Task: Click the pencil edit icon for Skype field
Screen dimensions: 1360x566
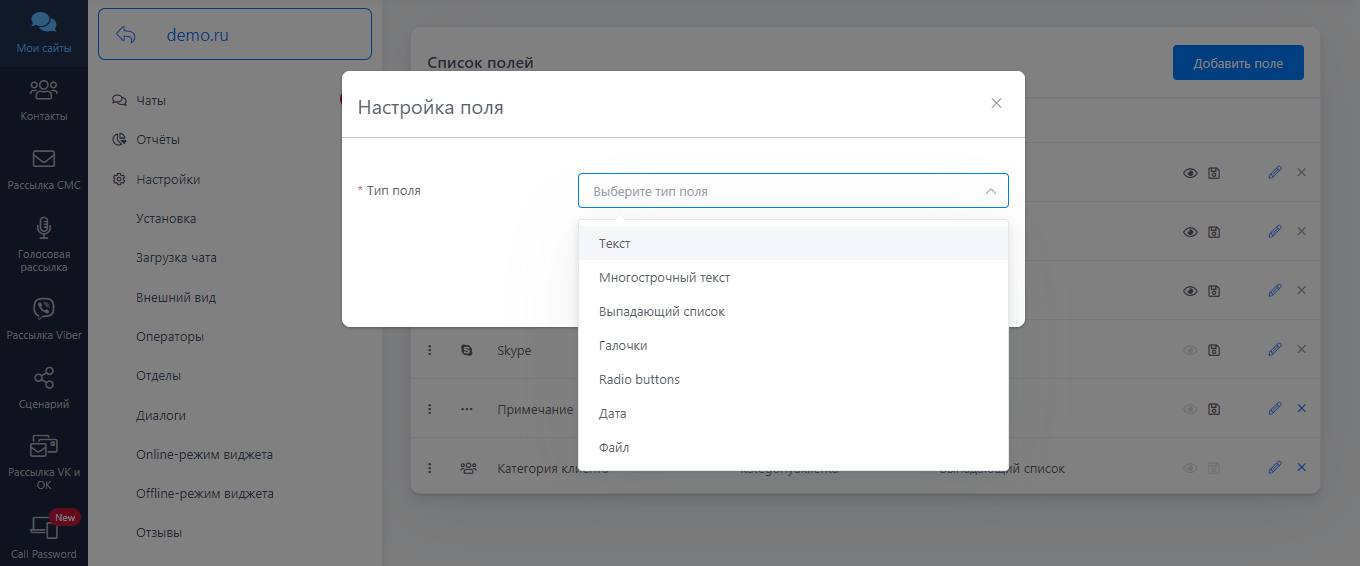Action: (1274, 350)
